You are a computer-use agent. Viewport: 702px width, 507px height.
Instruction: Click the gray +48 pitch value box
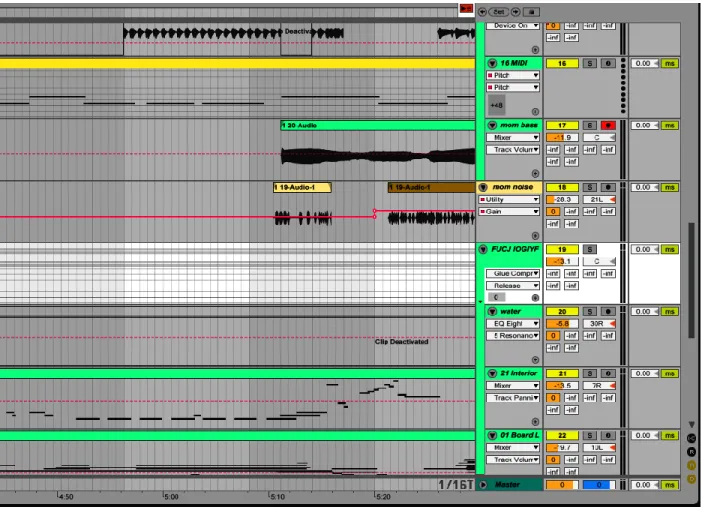click(496, 105)
